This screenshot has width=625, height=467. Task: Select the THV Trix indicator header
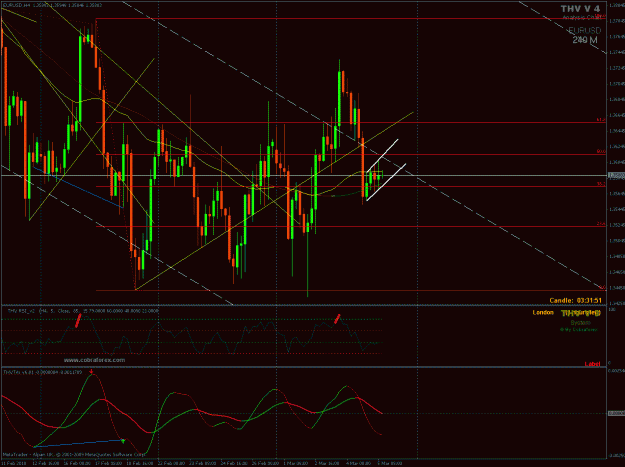pyautogui.click(x=43, y=372)
